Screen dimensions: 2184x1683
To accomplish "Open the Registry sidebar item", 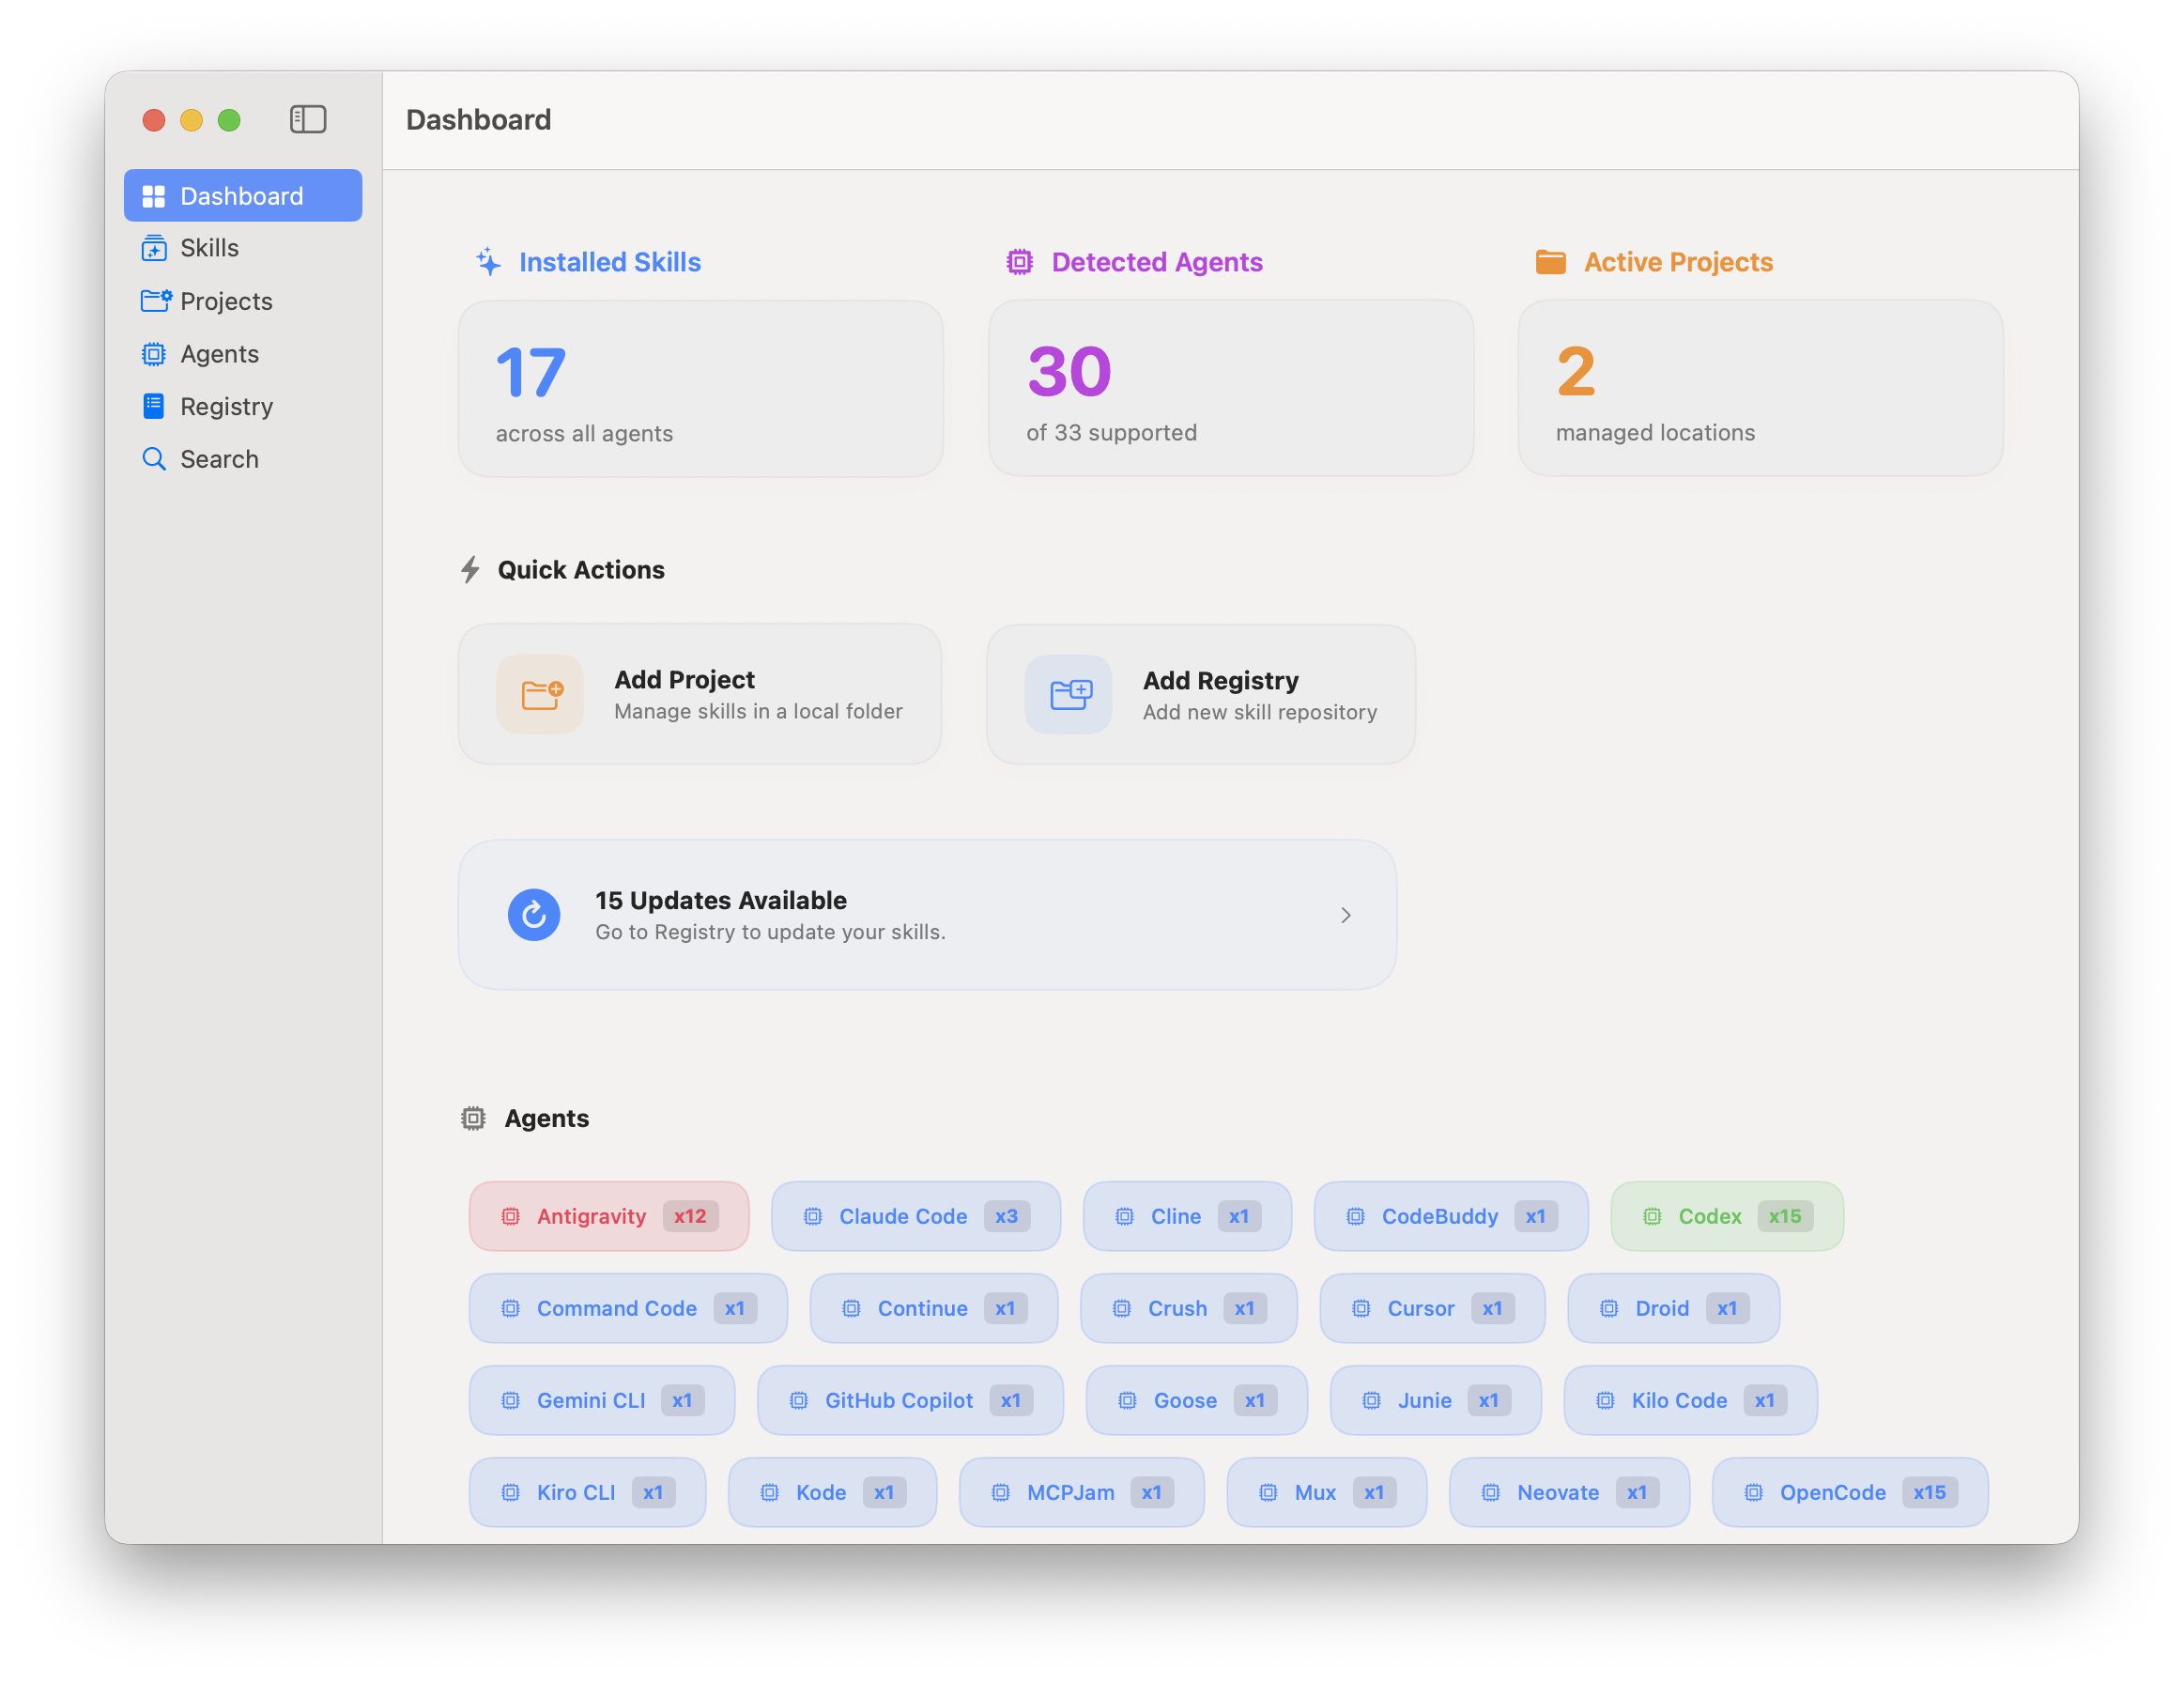I will coord(226,406).
